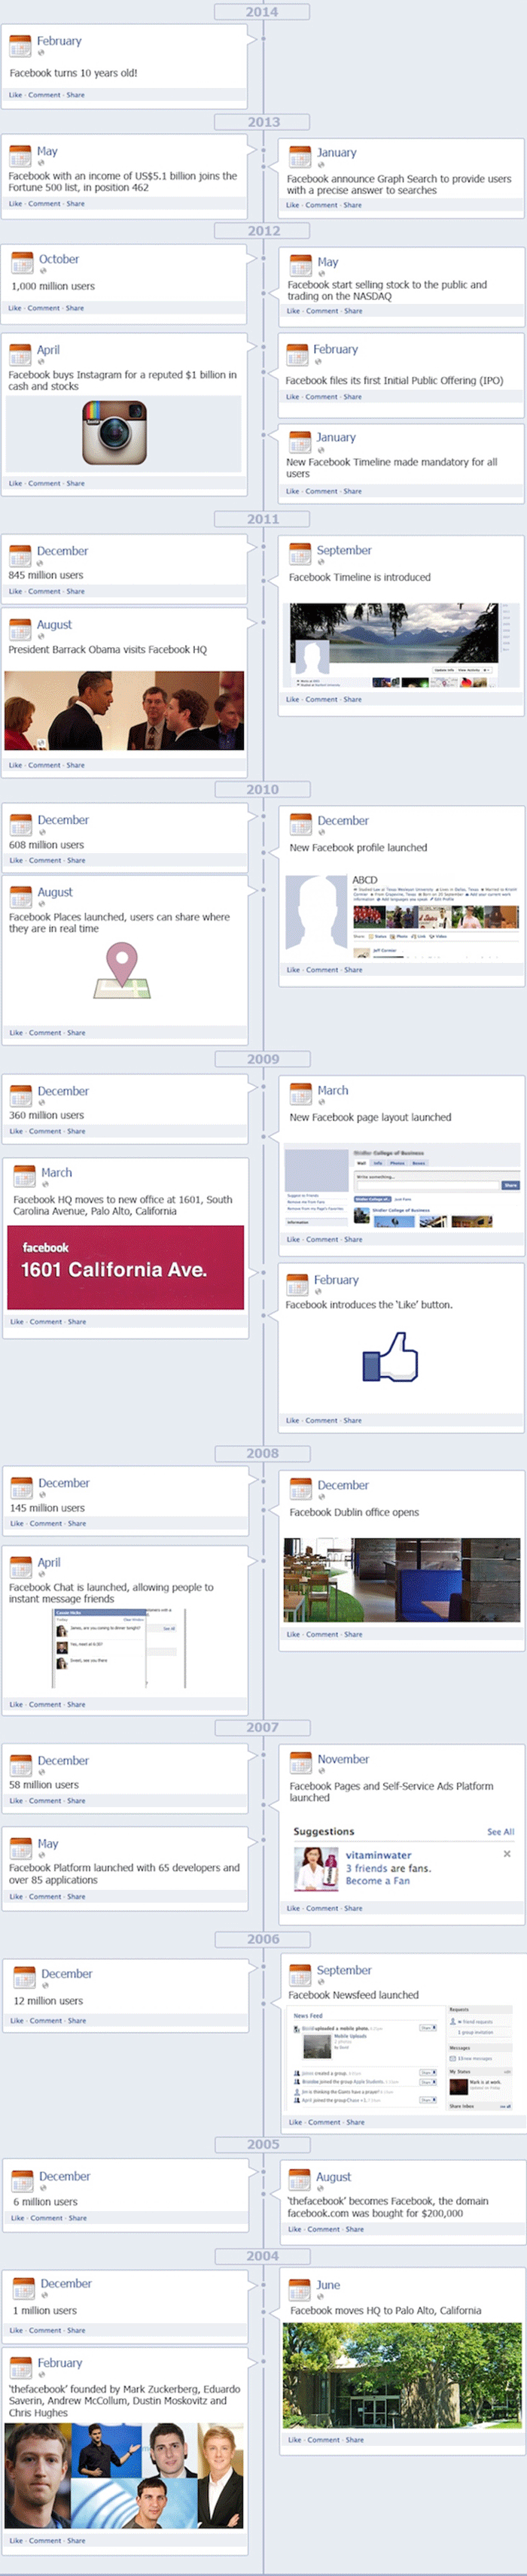This screenshot has width=527, height=2576.
Task: Click the pink map pin Places image
Action: (x=122, y=971)
